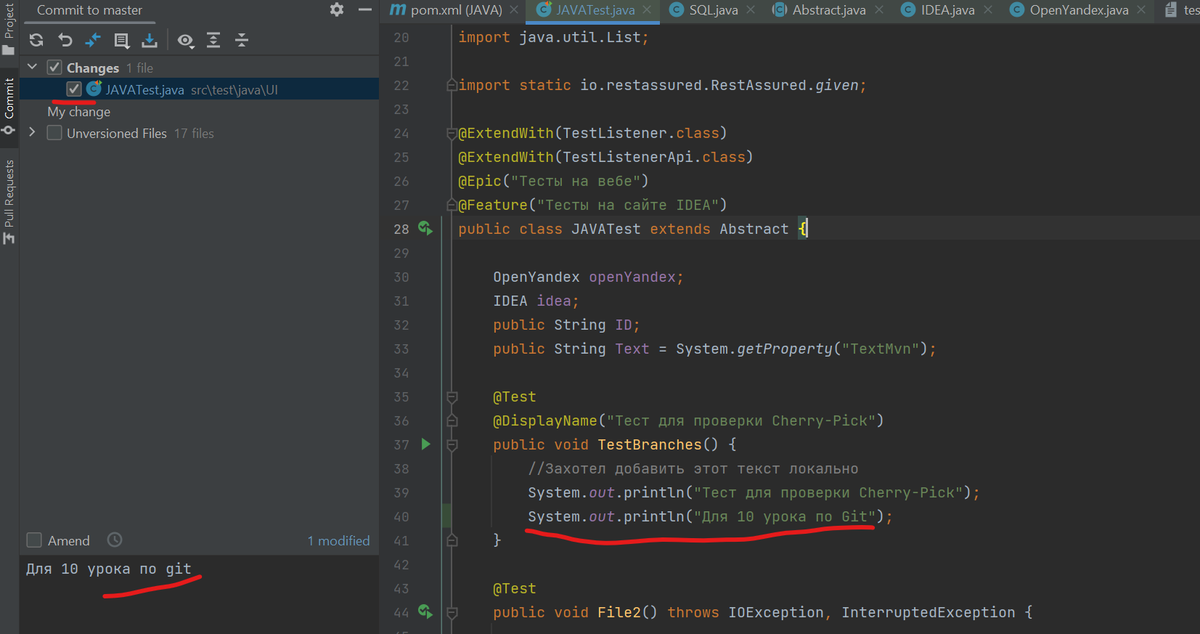Open the commit message history clock icon
The width and height of the screenshot is (1200, 634).
pyautogui.click(x=114, y=540)
